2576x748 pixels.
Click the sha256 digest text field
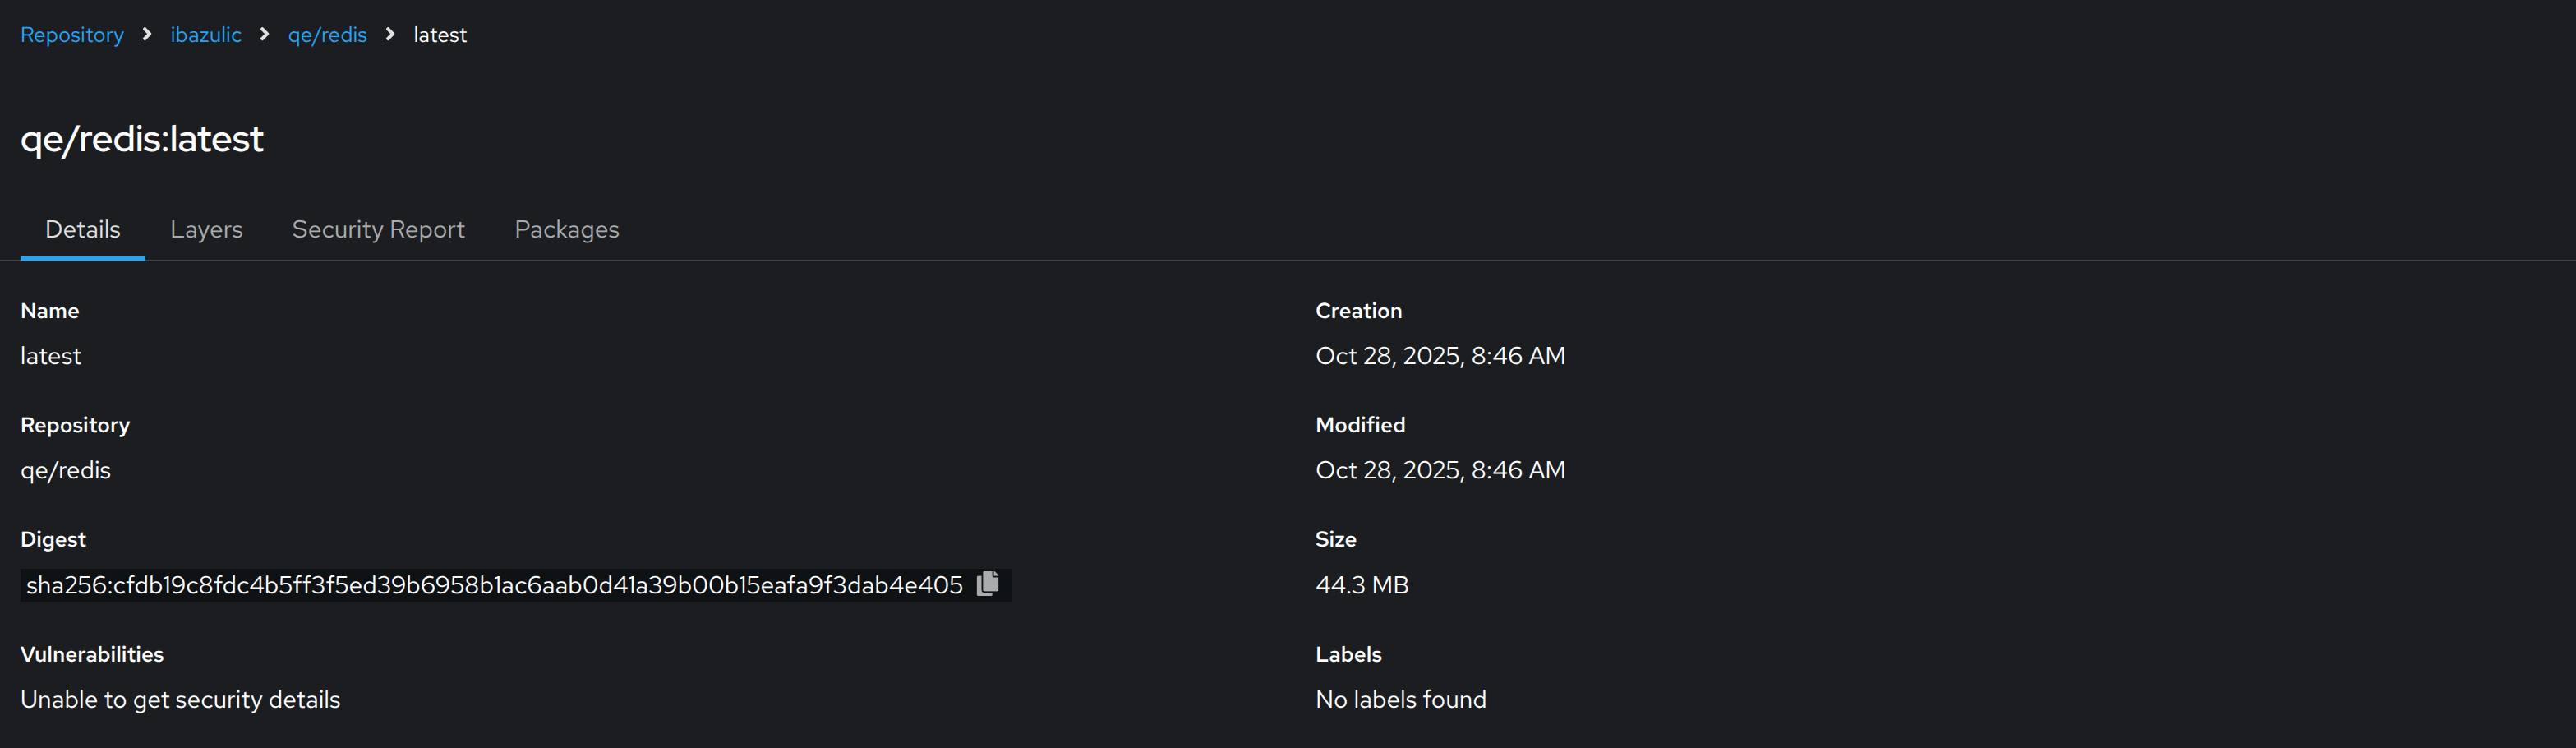tap(494, 585)
